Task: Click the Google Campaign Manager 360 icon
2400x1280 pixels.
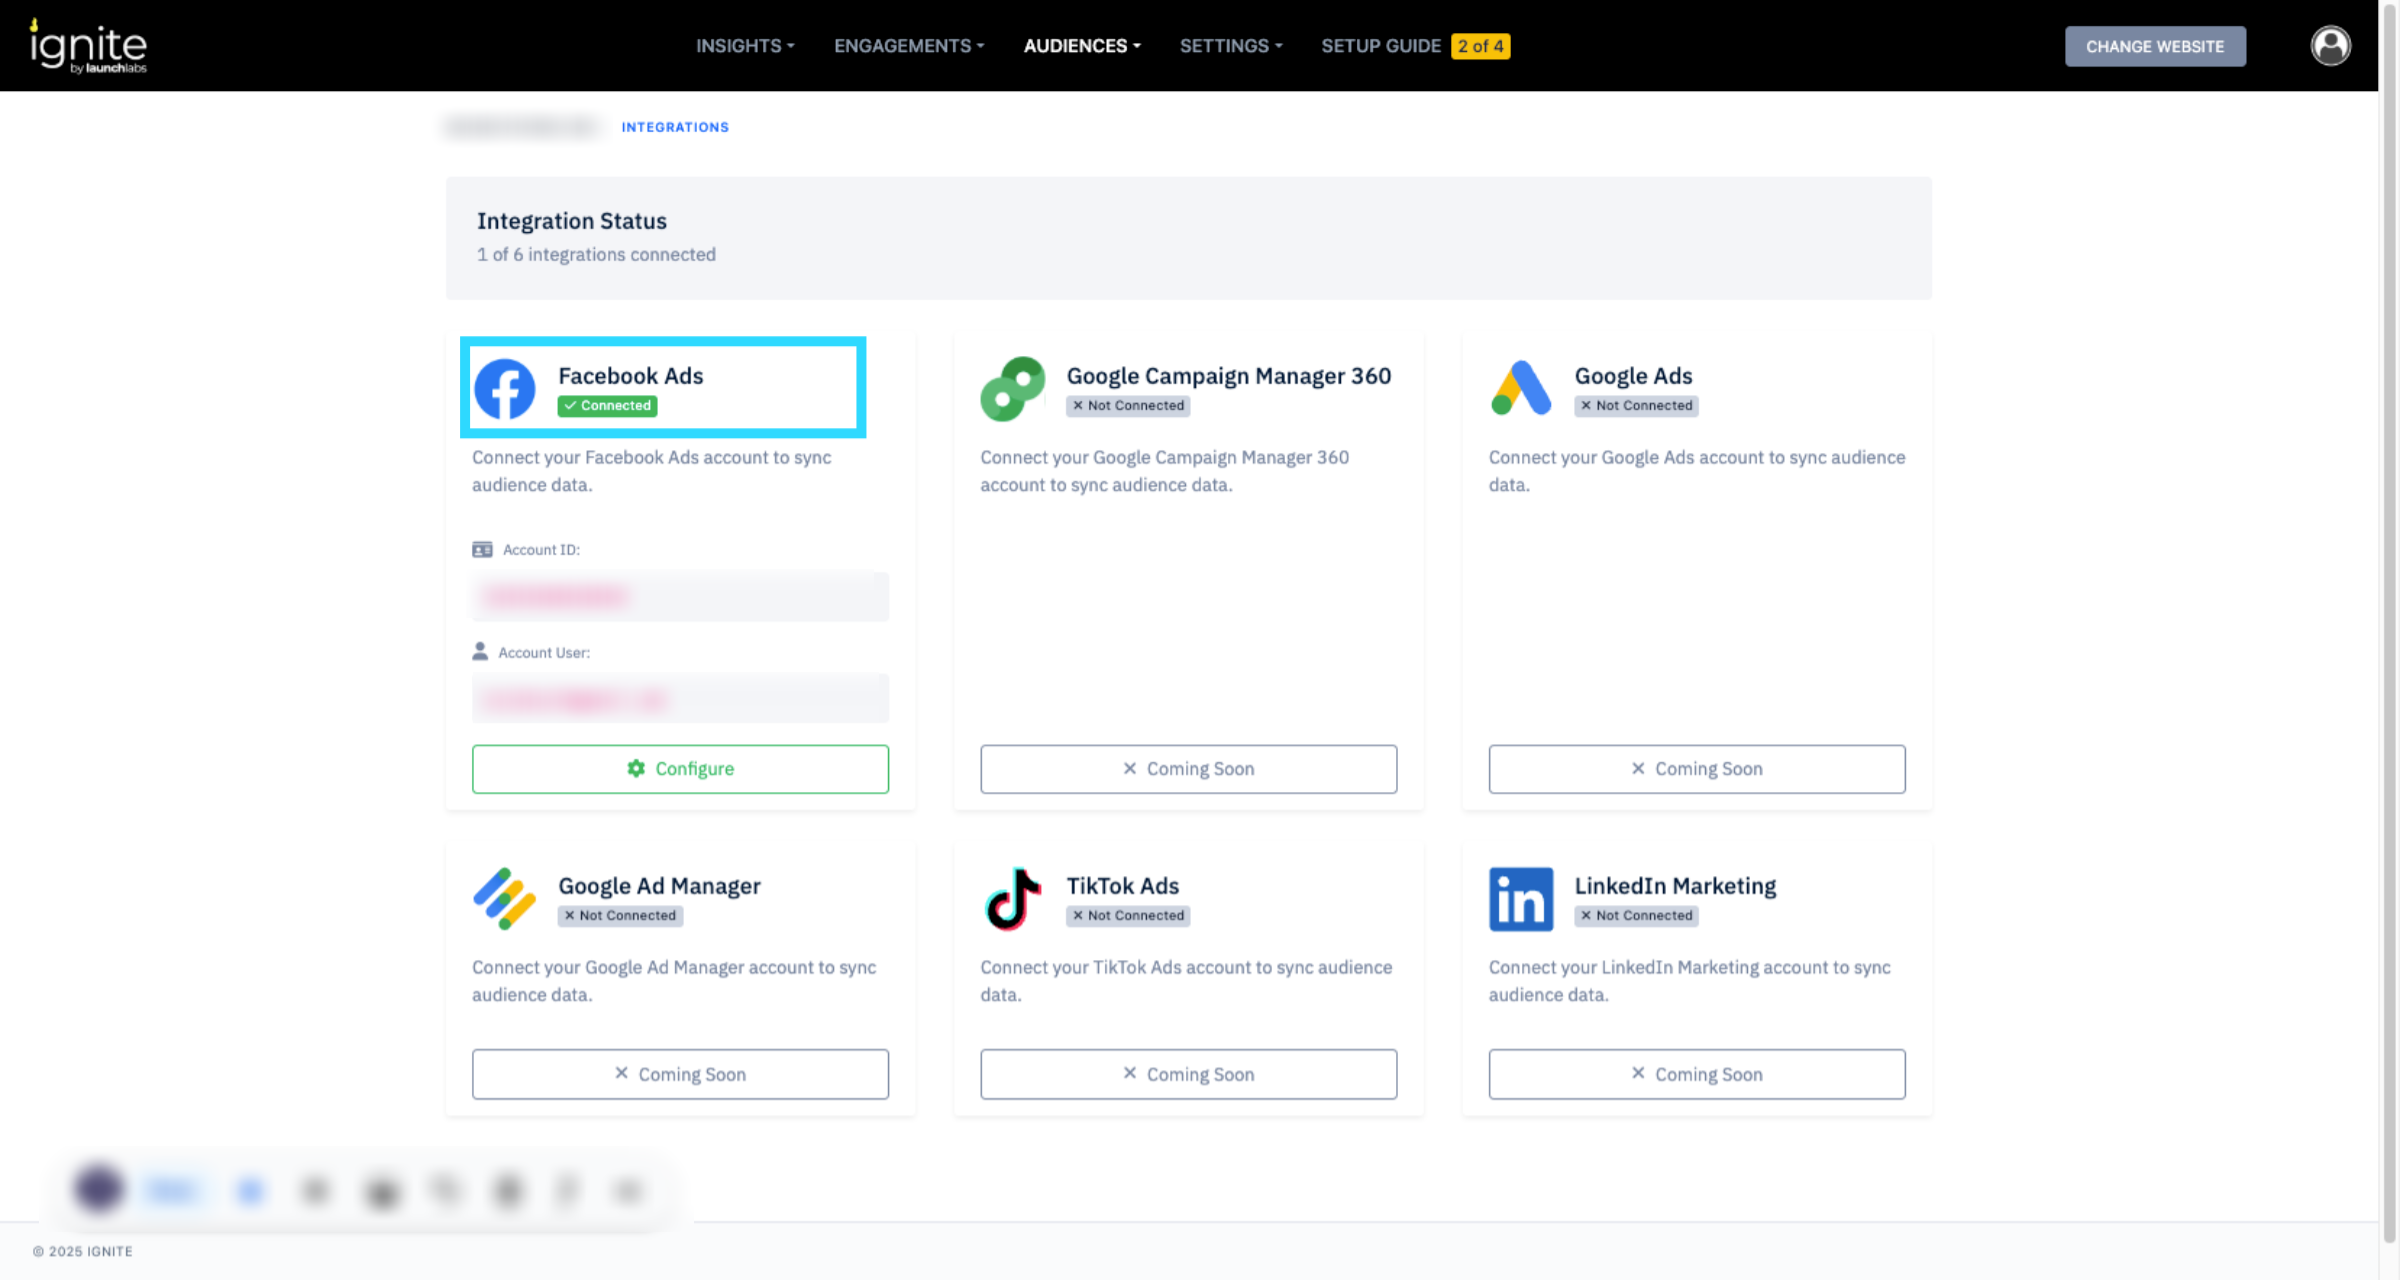Action: (x=1012, y=389)
